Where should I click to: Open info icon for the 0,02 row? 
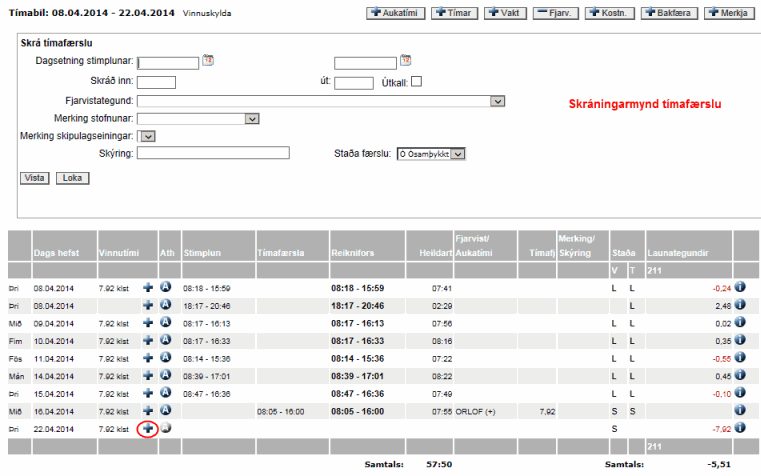[740, 322]
